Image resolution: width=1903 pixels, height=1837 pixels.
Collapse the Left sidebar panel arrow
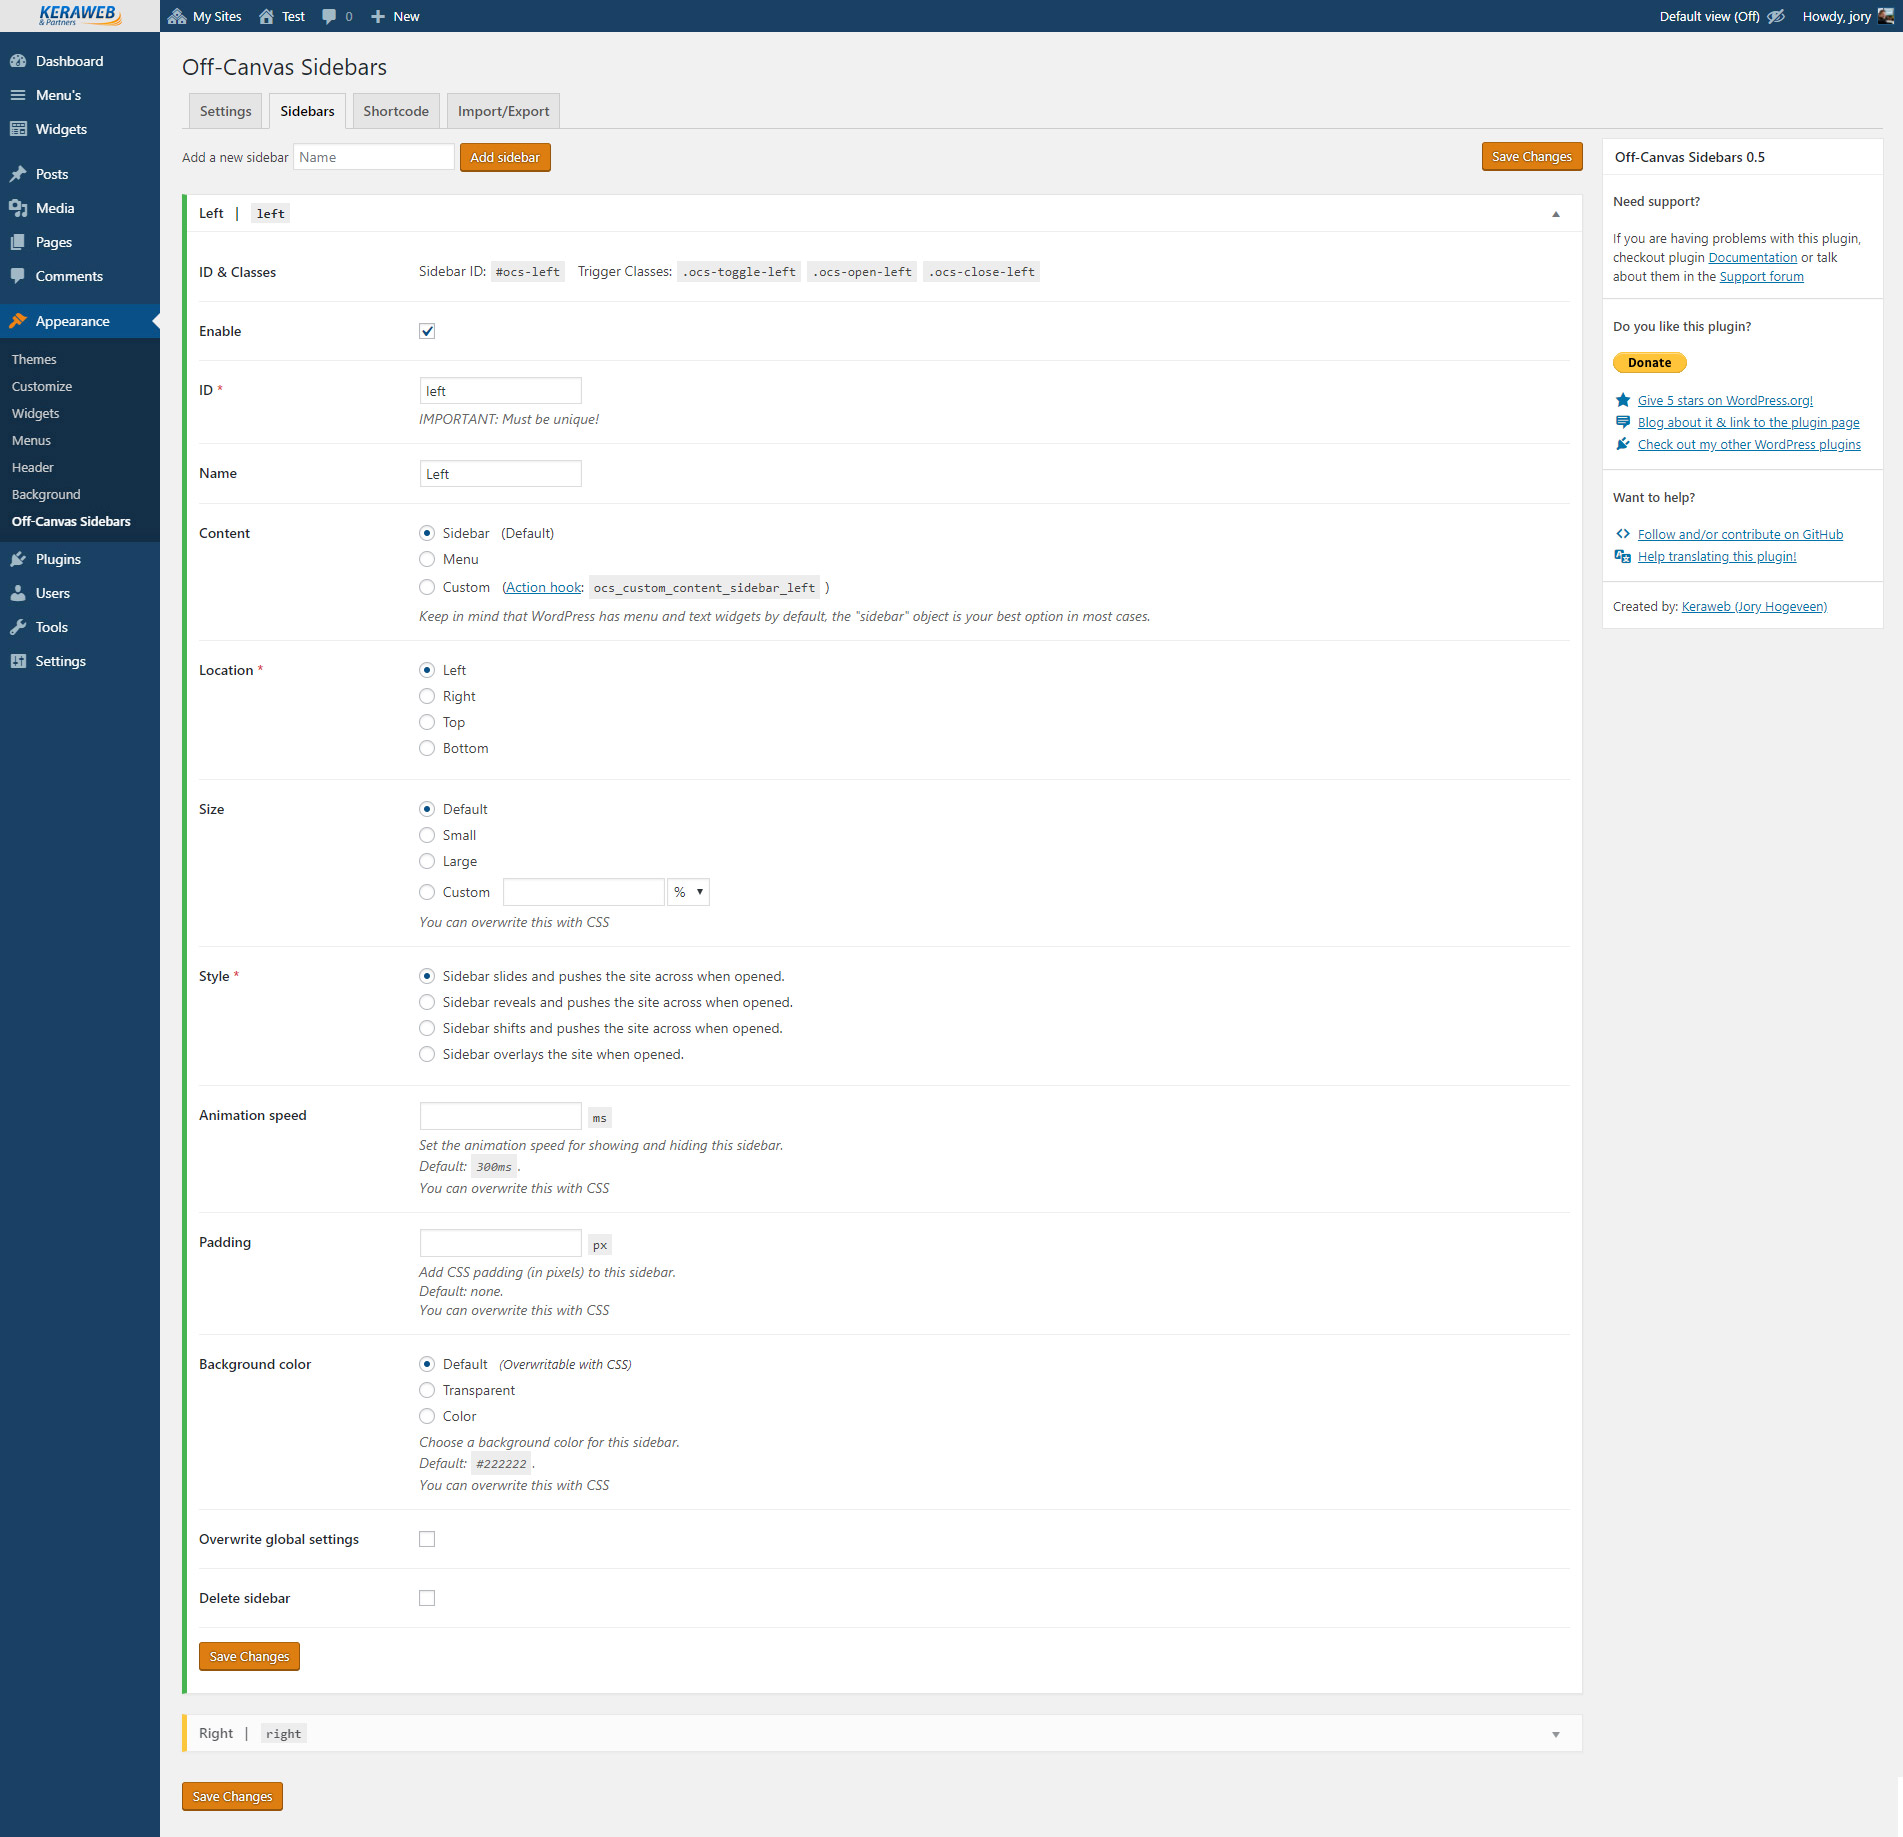tap(1555, 214)
